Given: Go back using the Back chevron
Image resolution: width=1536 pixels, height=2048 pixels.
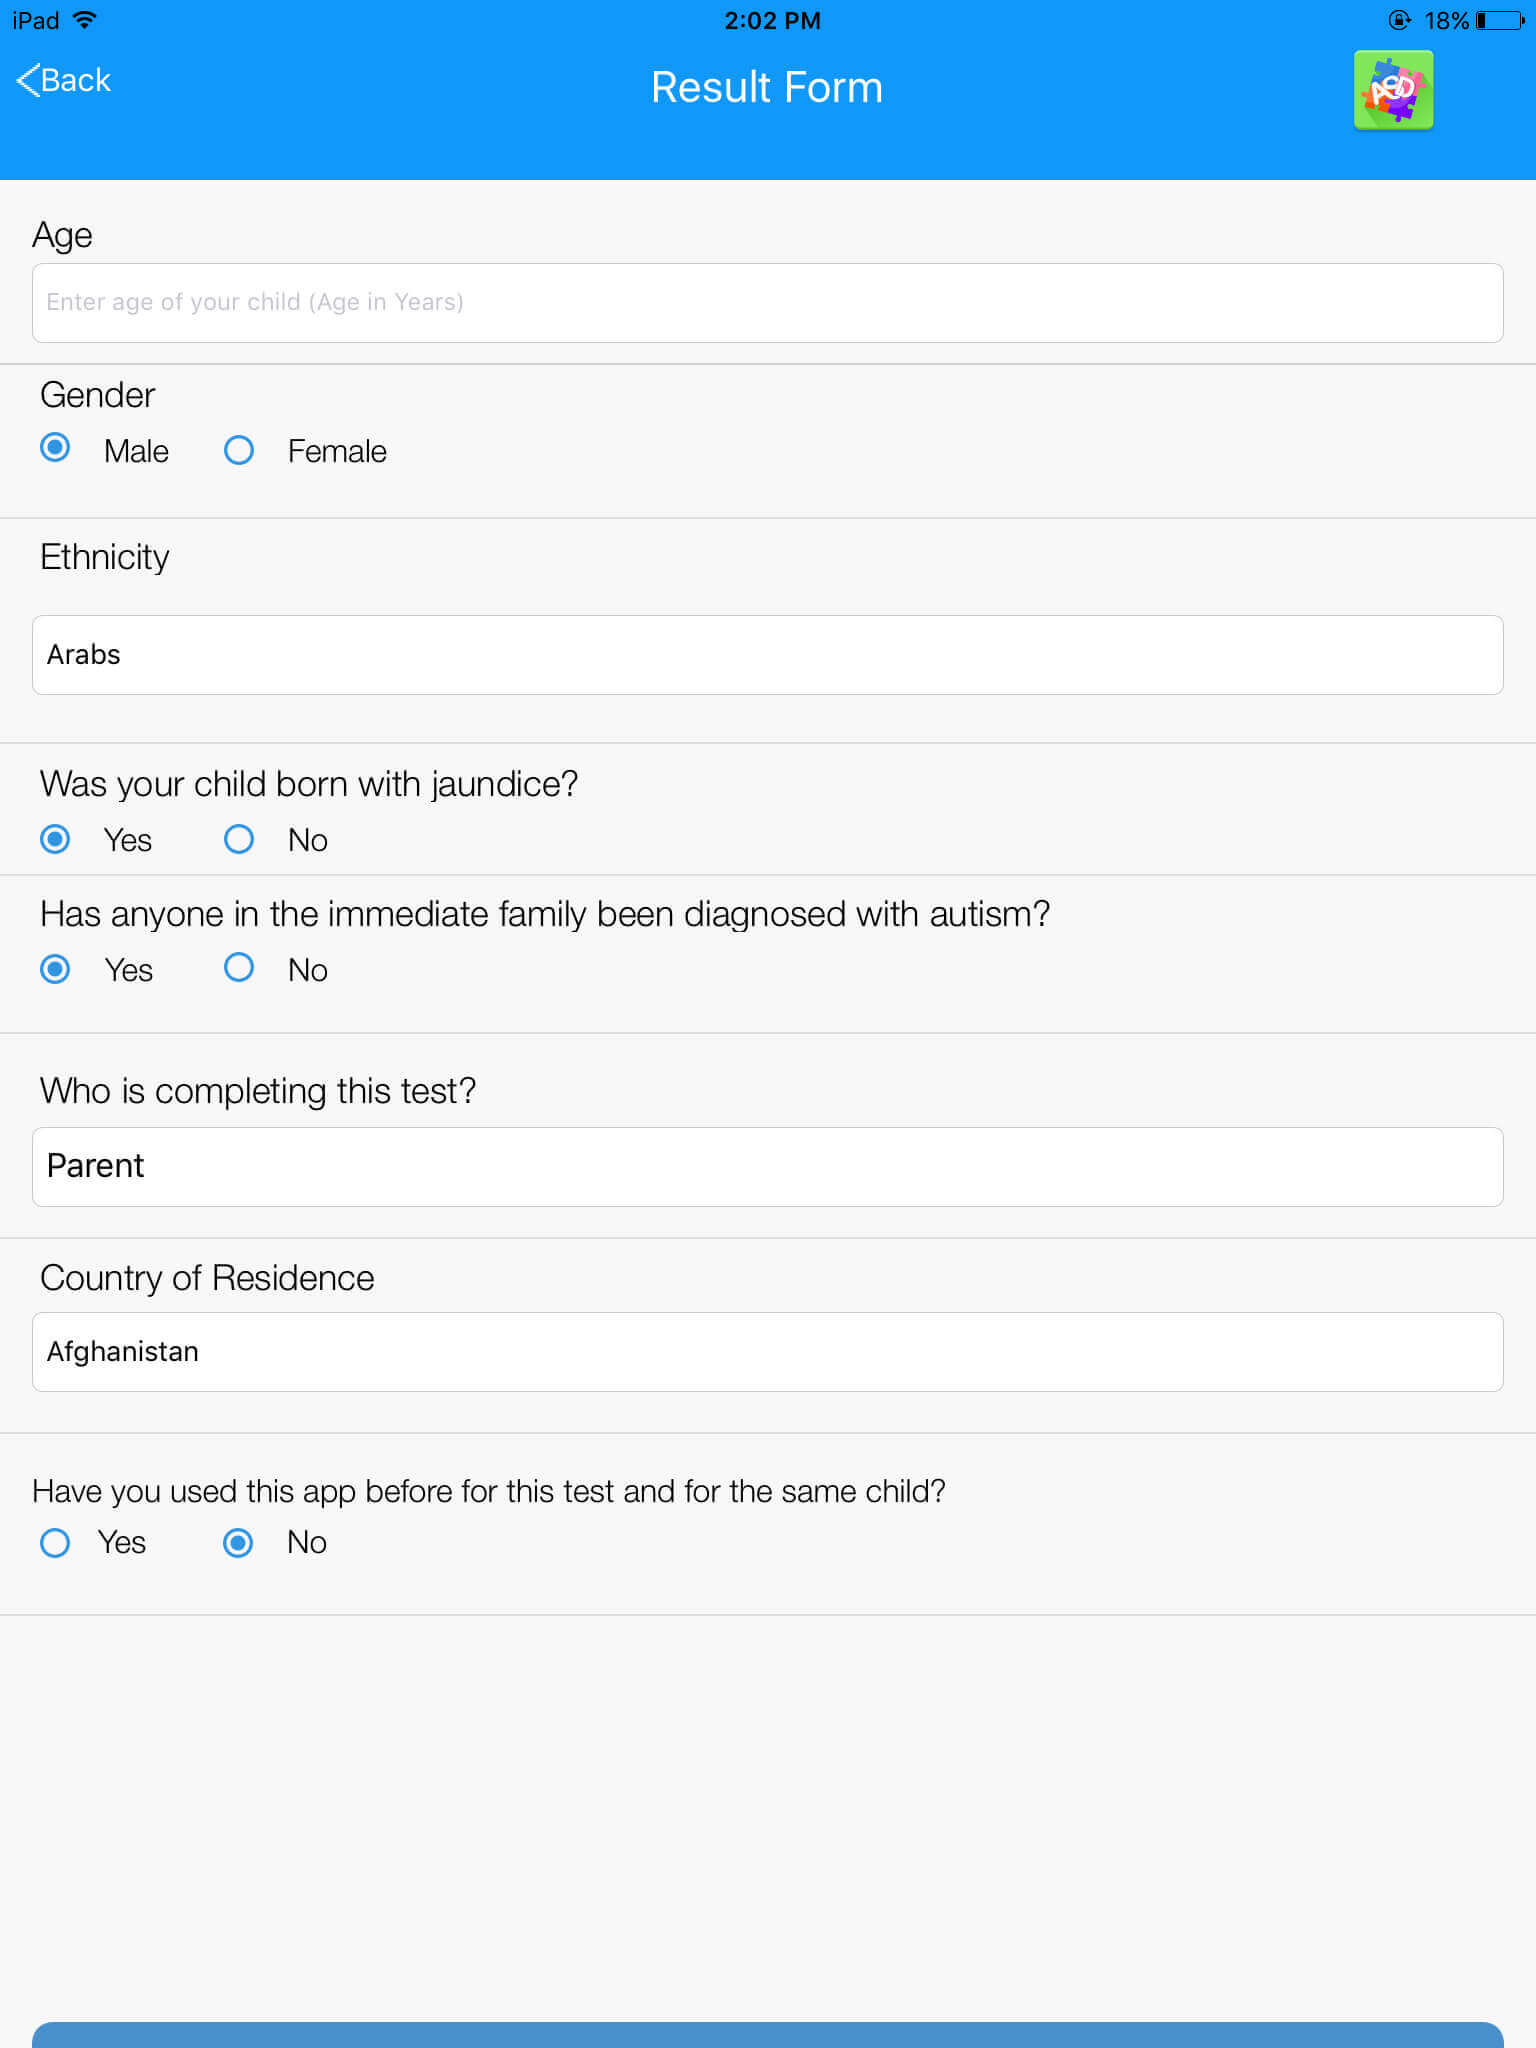Looking at the screenshot, I should click(63, 80).
